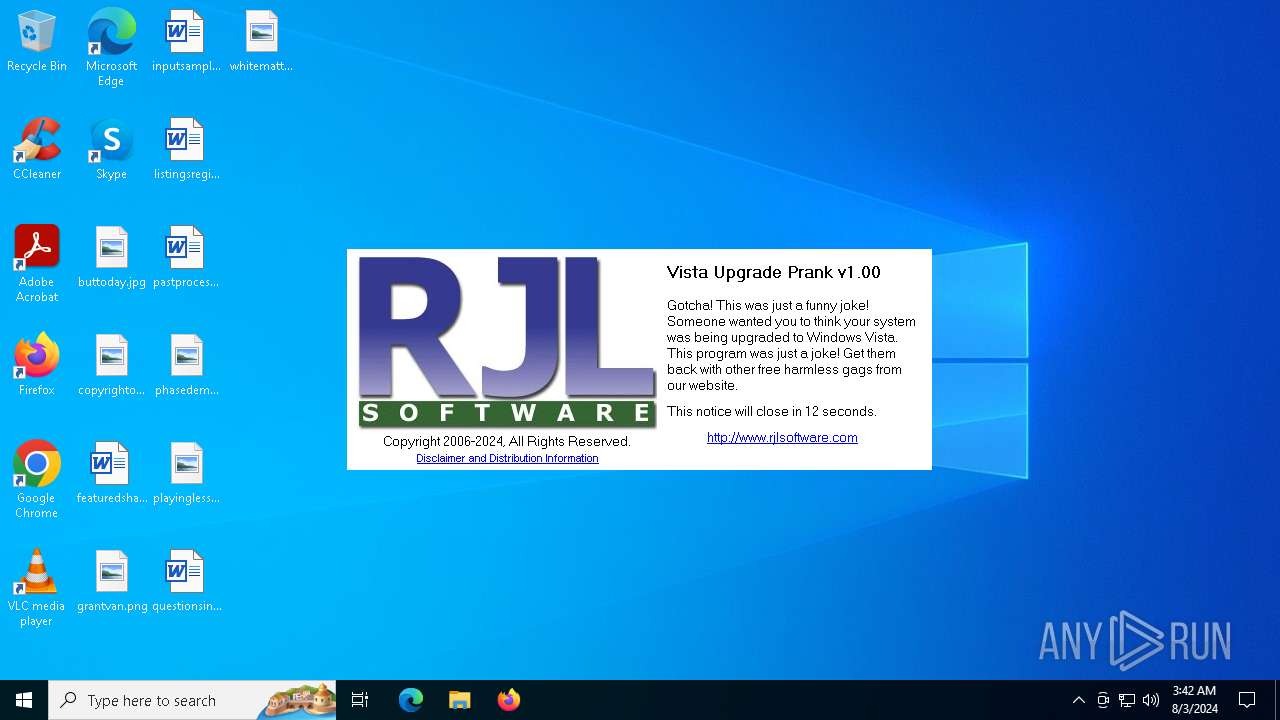Image resolution: width=1280 pixels, height=720 pixels.
Task: Select the Microsoft Edge desktop shortcut
Action: point(111,48)
